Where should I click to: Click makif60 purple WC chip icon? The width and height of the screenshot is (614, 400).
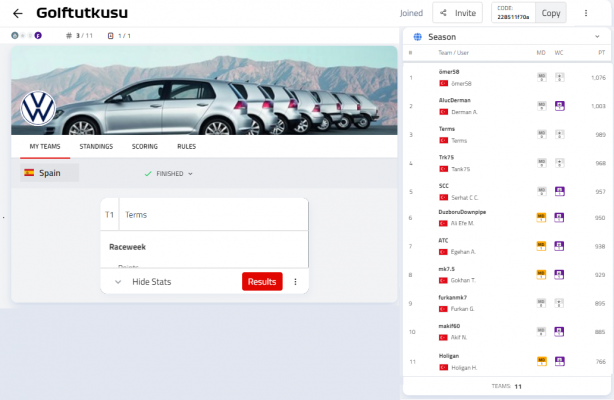(559, 332)
